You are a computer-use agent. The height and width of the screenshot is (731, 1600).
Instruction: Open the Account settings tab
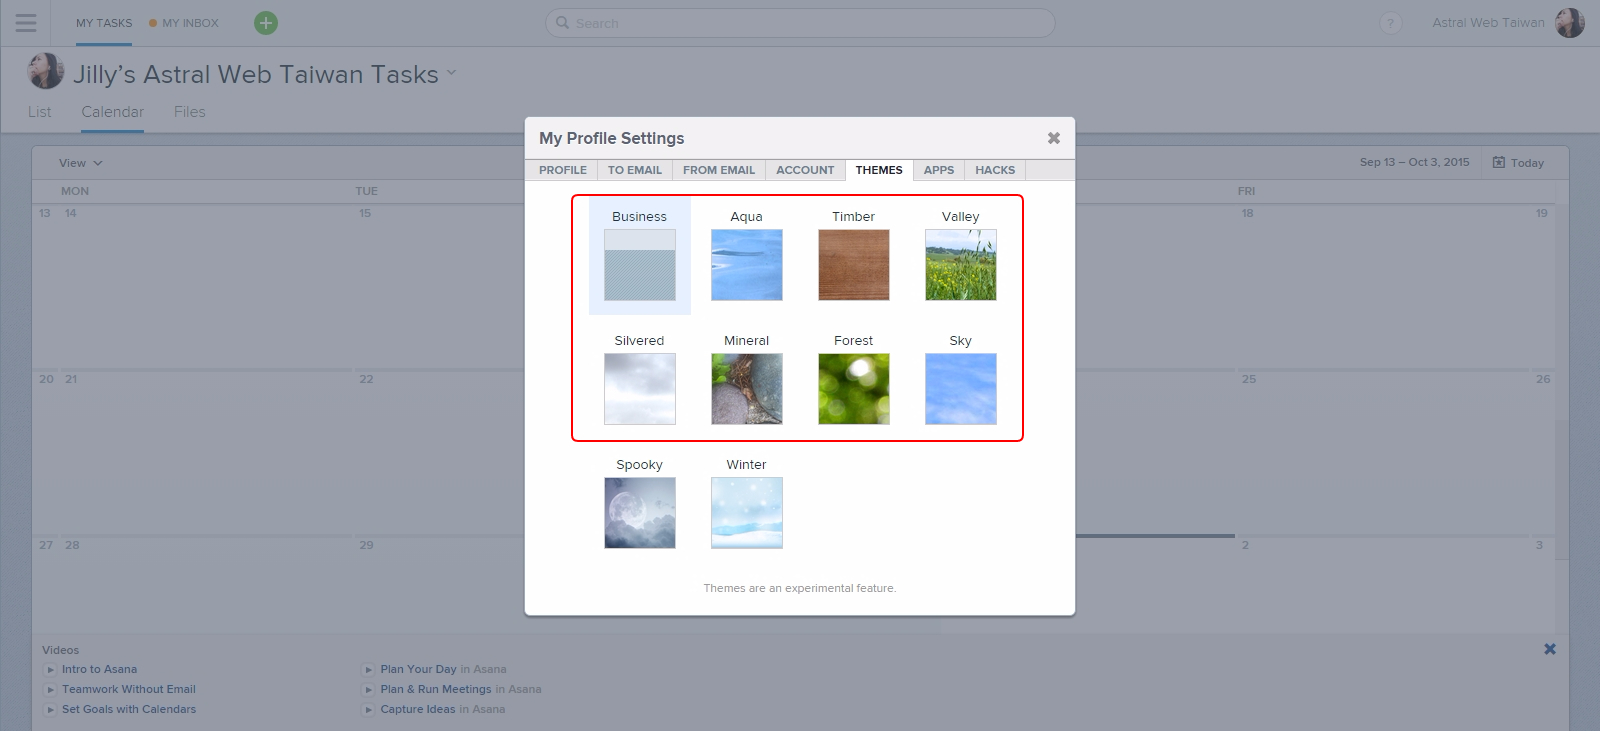point(804,170)
